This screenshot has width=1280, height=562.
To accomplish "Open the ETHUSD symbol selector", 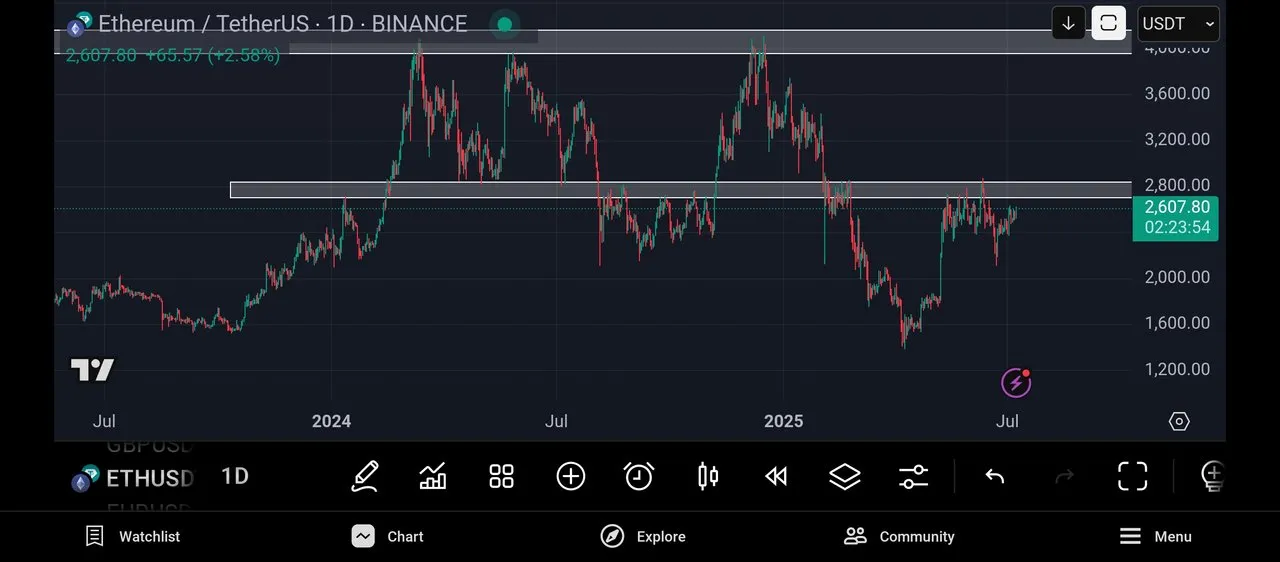I will [x=131, y=479].
